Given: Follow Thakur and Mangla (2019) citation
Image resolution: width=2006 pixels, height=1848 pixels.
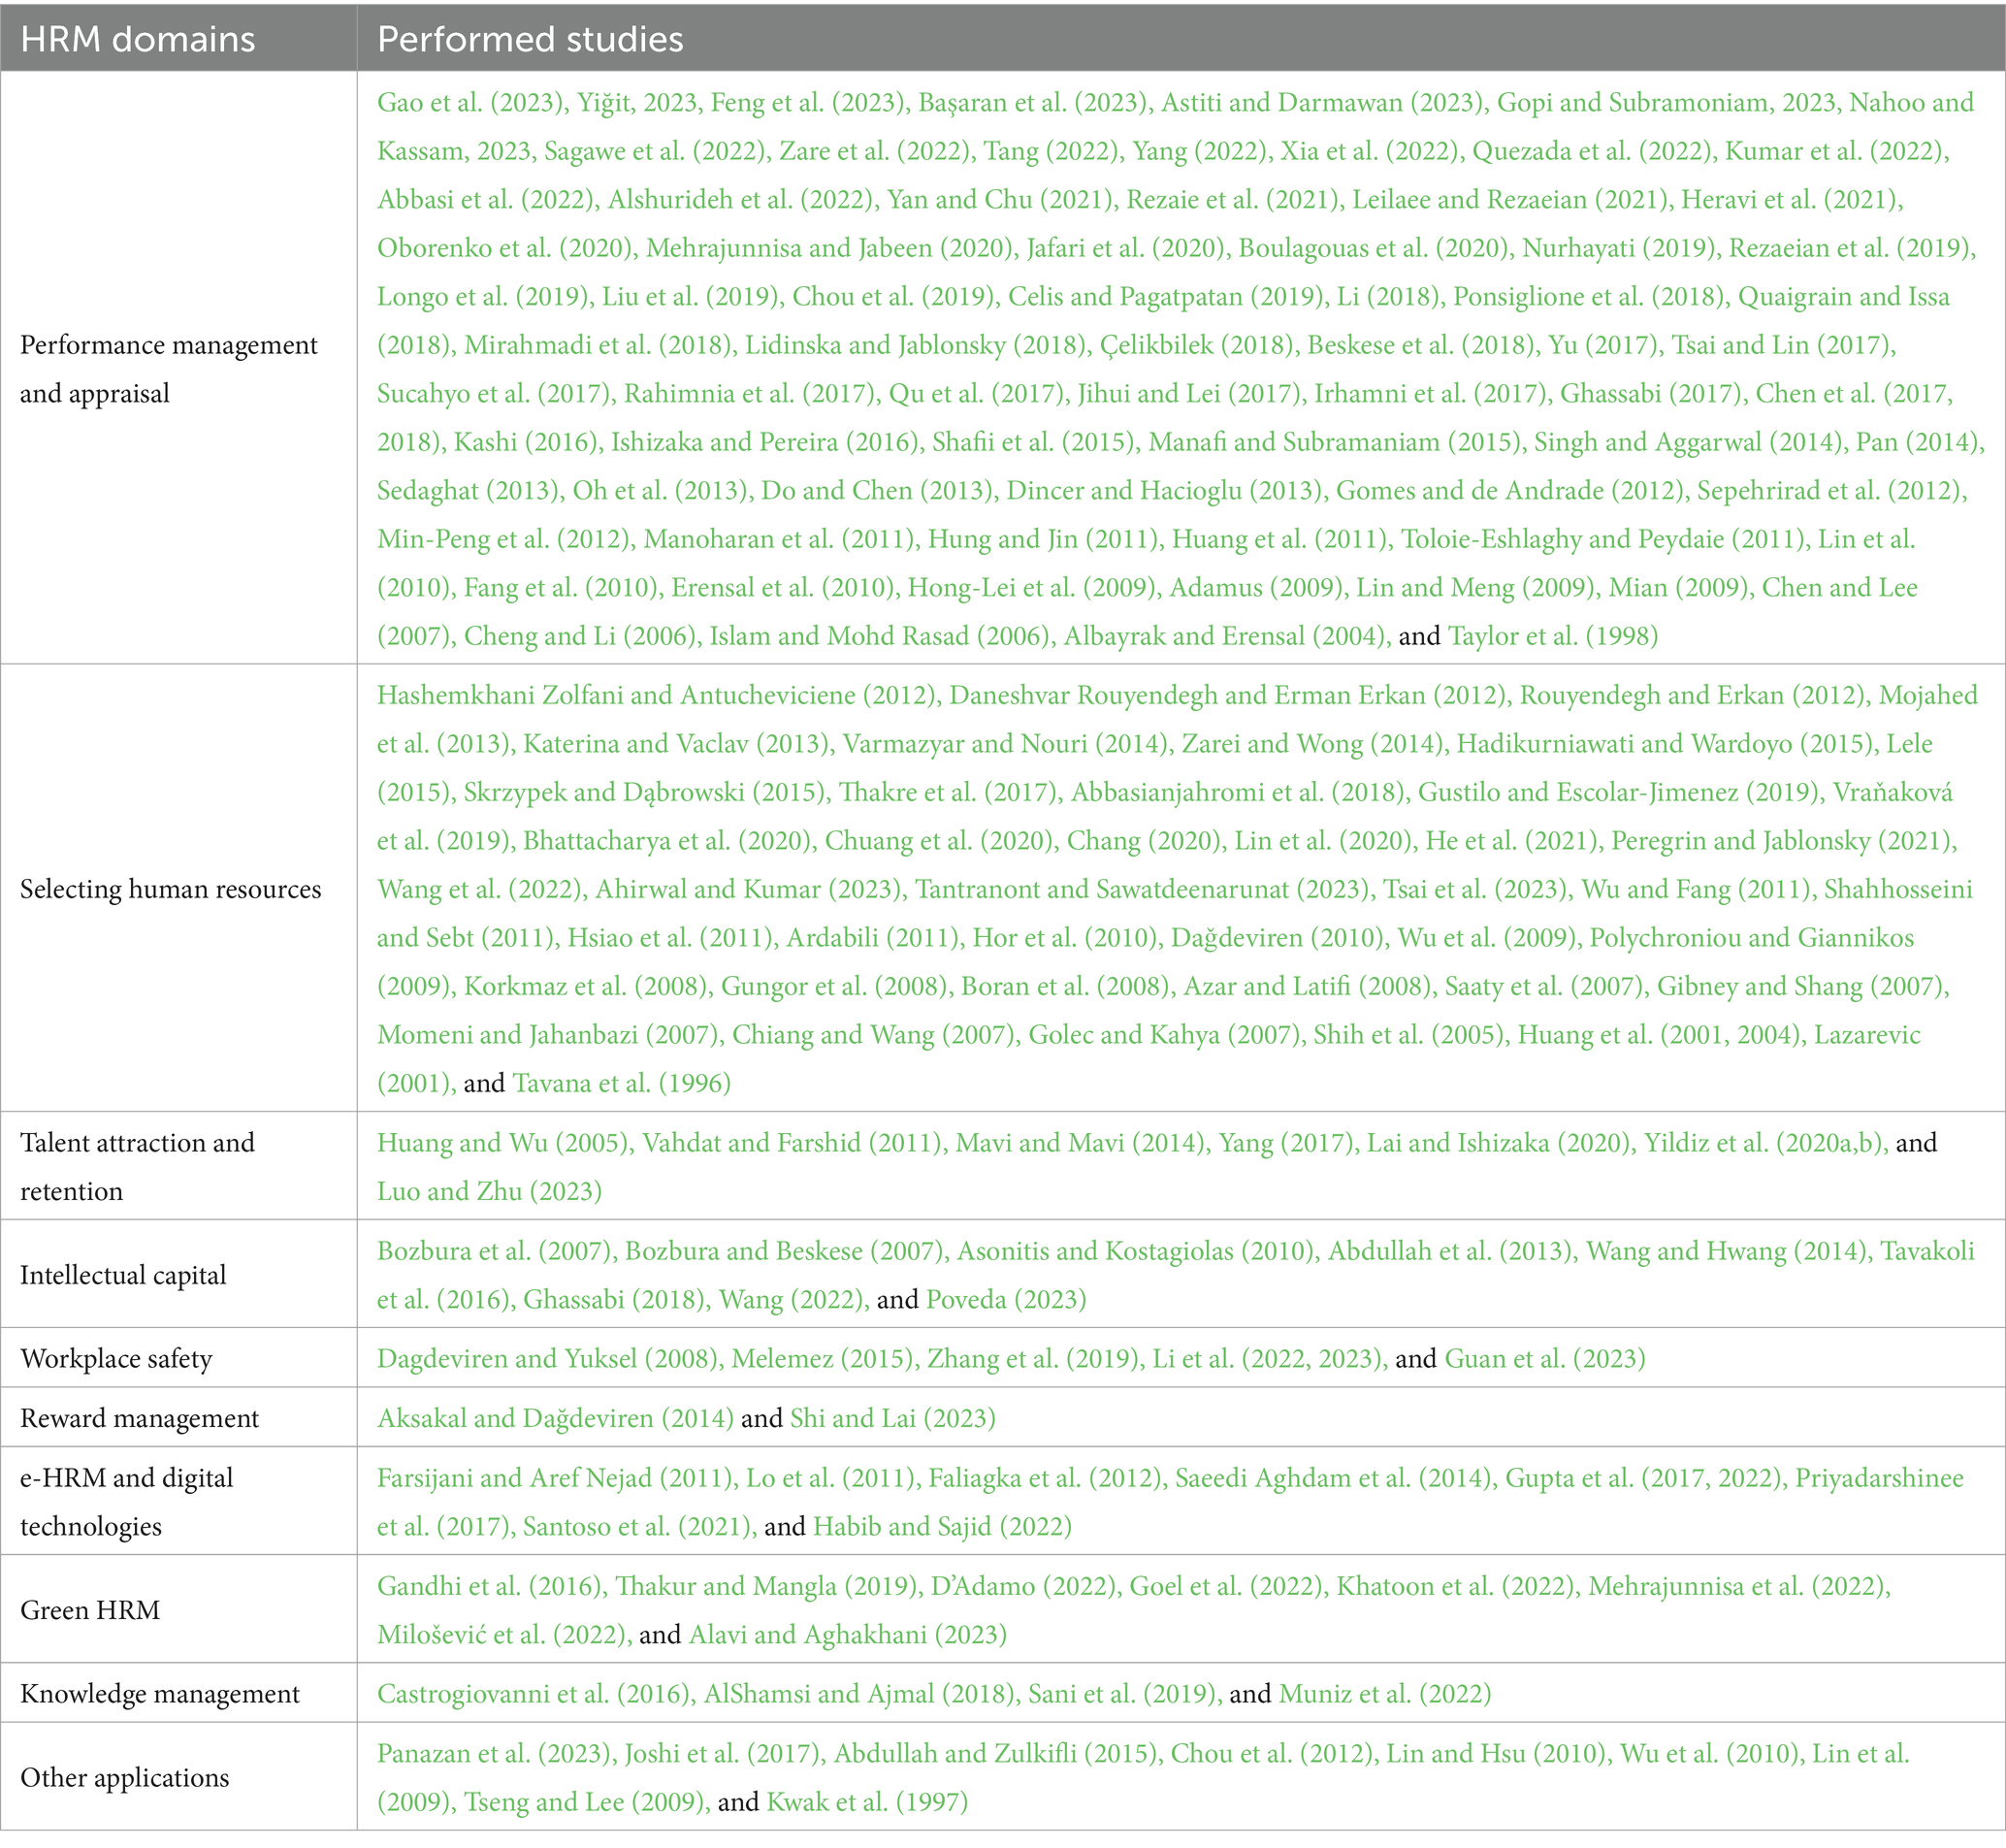Looking at the screenshot, I should pos(767,1585).
